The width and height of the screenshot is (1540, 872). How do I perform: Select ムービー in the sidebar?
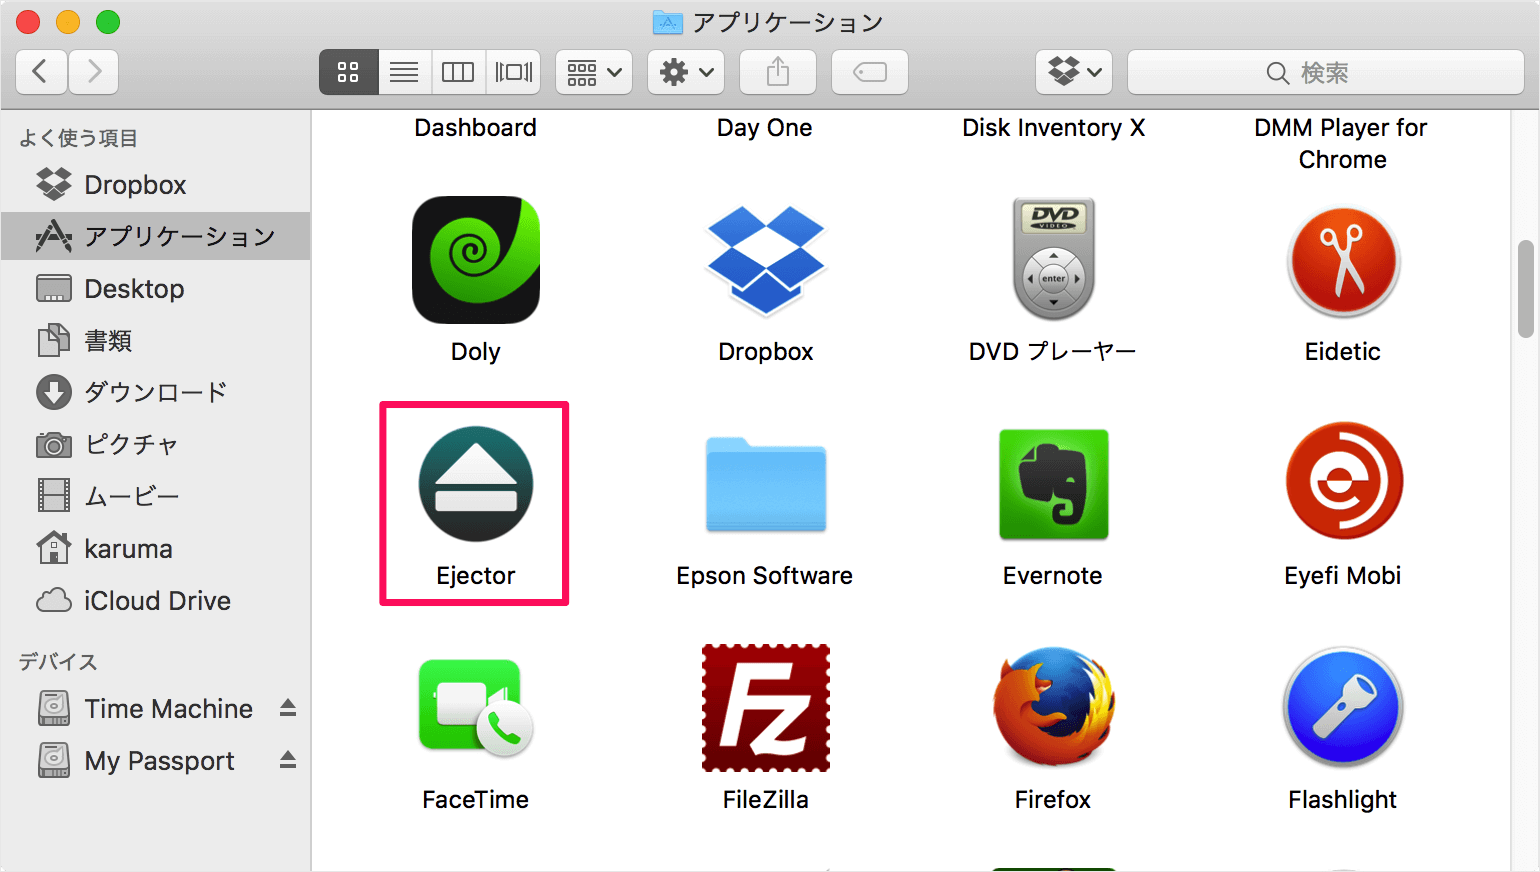coord(156,496)
